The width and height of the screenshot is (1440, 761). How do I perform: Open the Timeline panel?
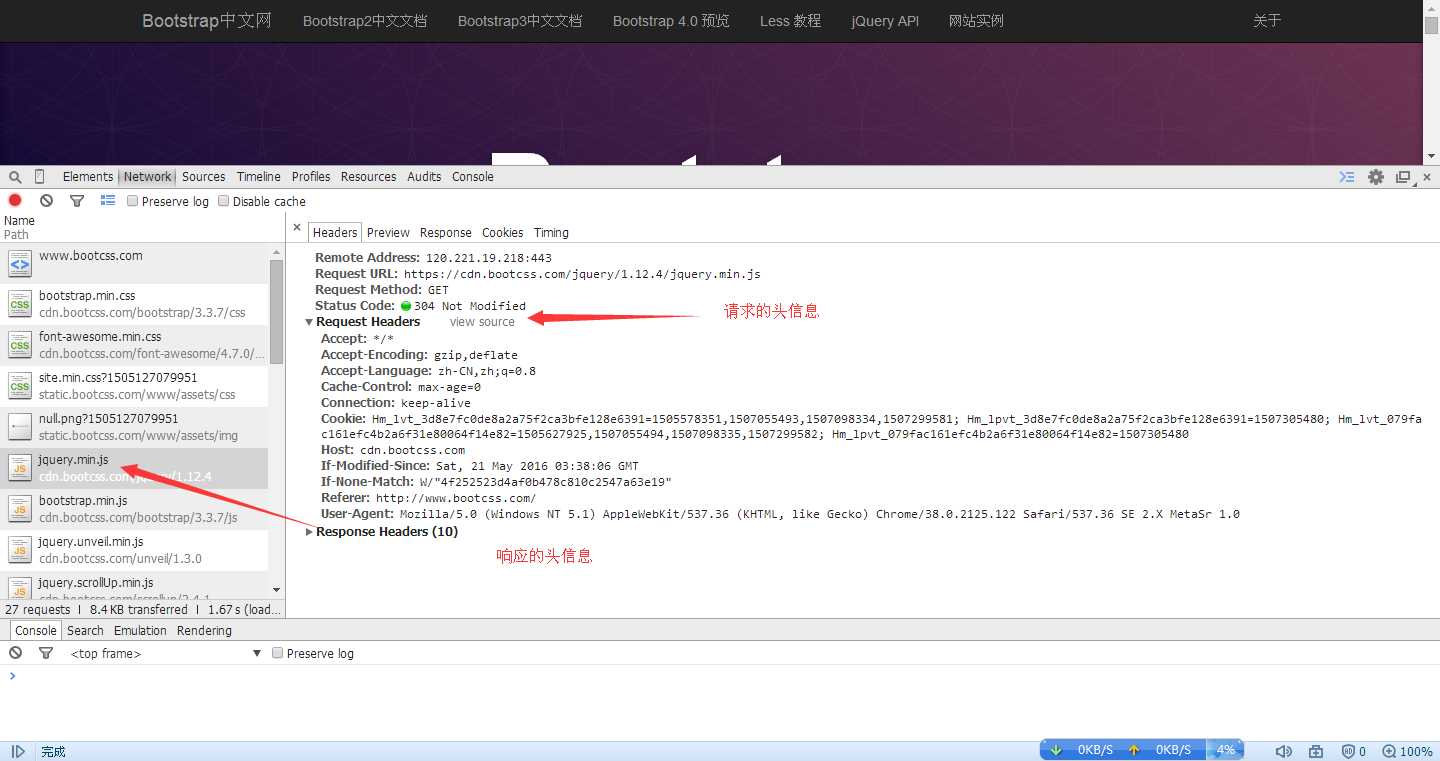(259, 177)
